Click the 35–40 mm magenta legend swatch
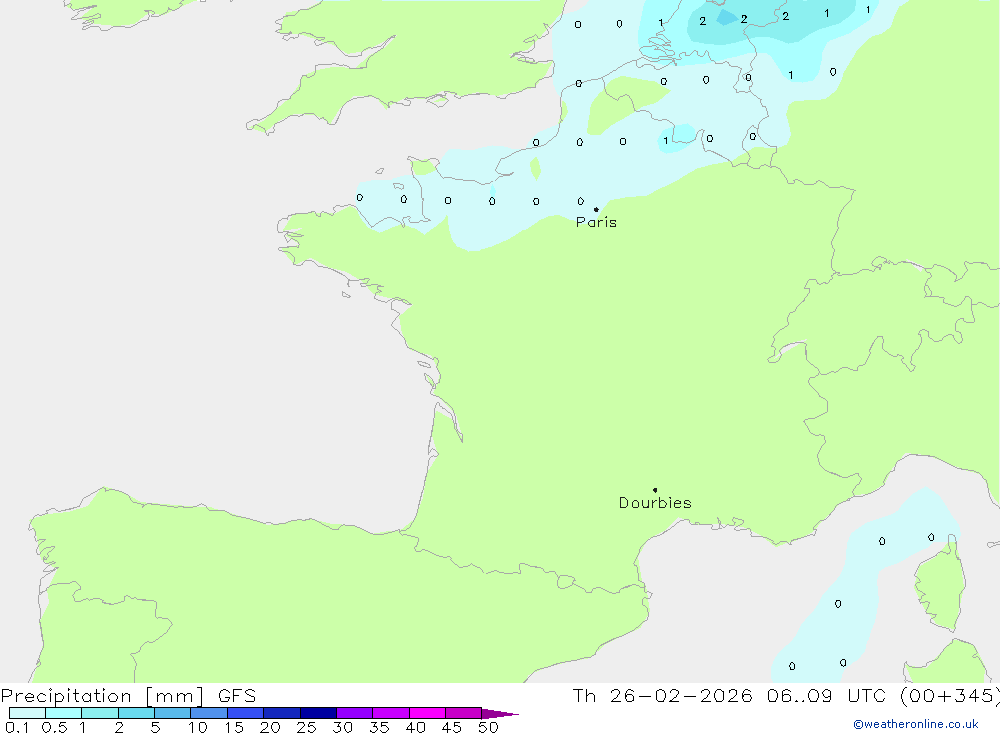Image resolution: width=1000 pixels, height=733 pixels. pyautogui.click(x=391, y=713)
